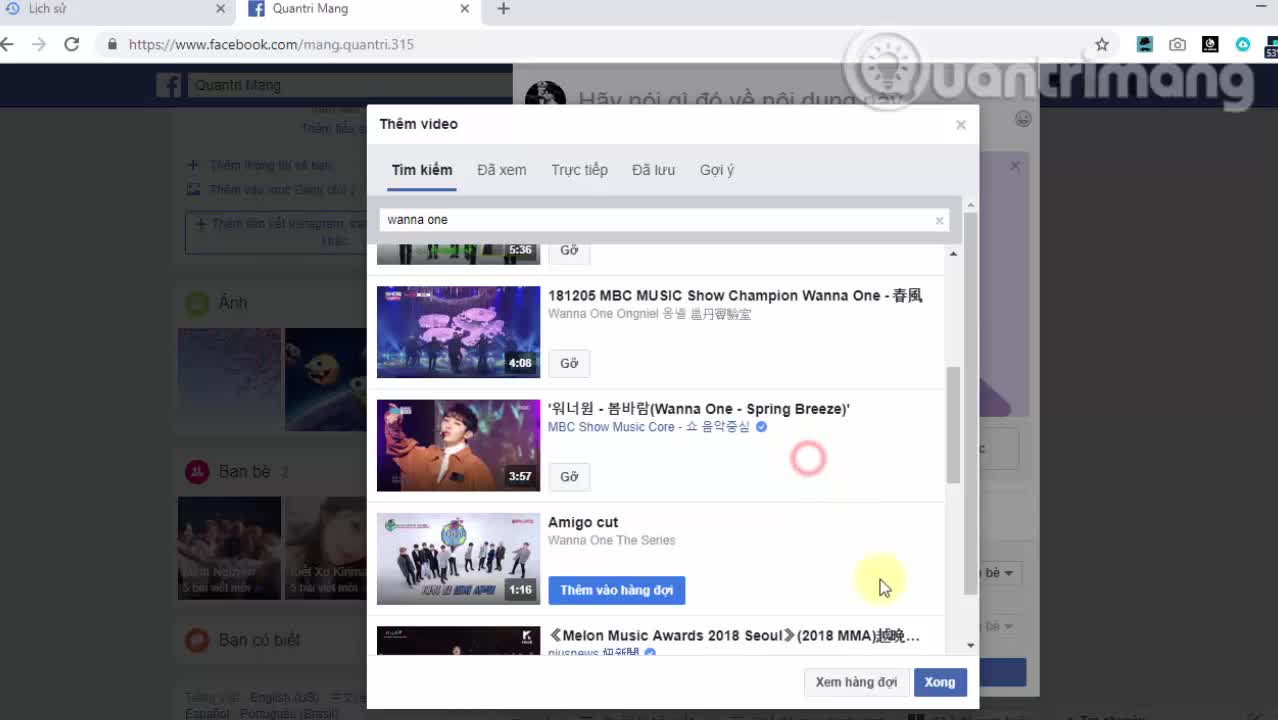Click Xem hàng đợi button
Image resolution: width=1278 pixels, height=720 pixels.
coord(856,682)
